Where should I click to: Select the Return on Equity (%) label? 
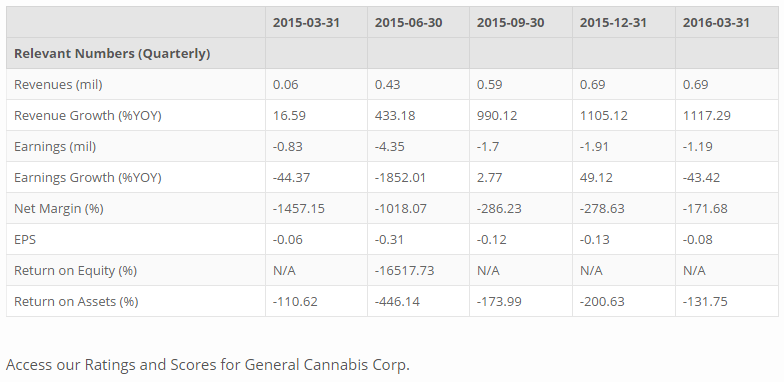click(75, 270)
